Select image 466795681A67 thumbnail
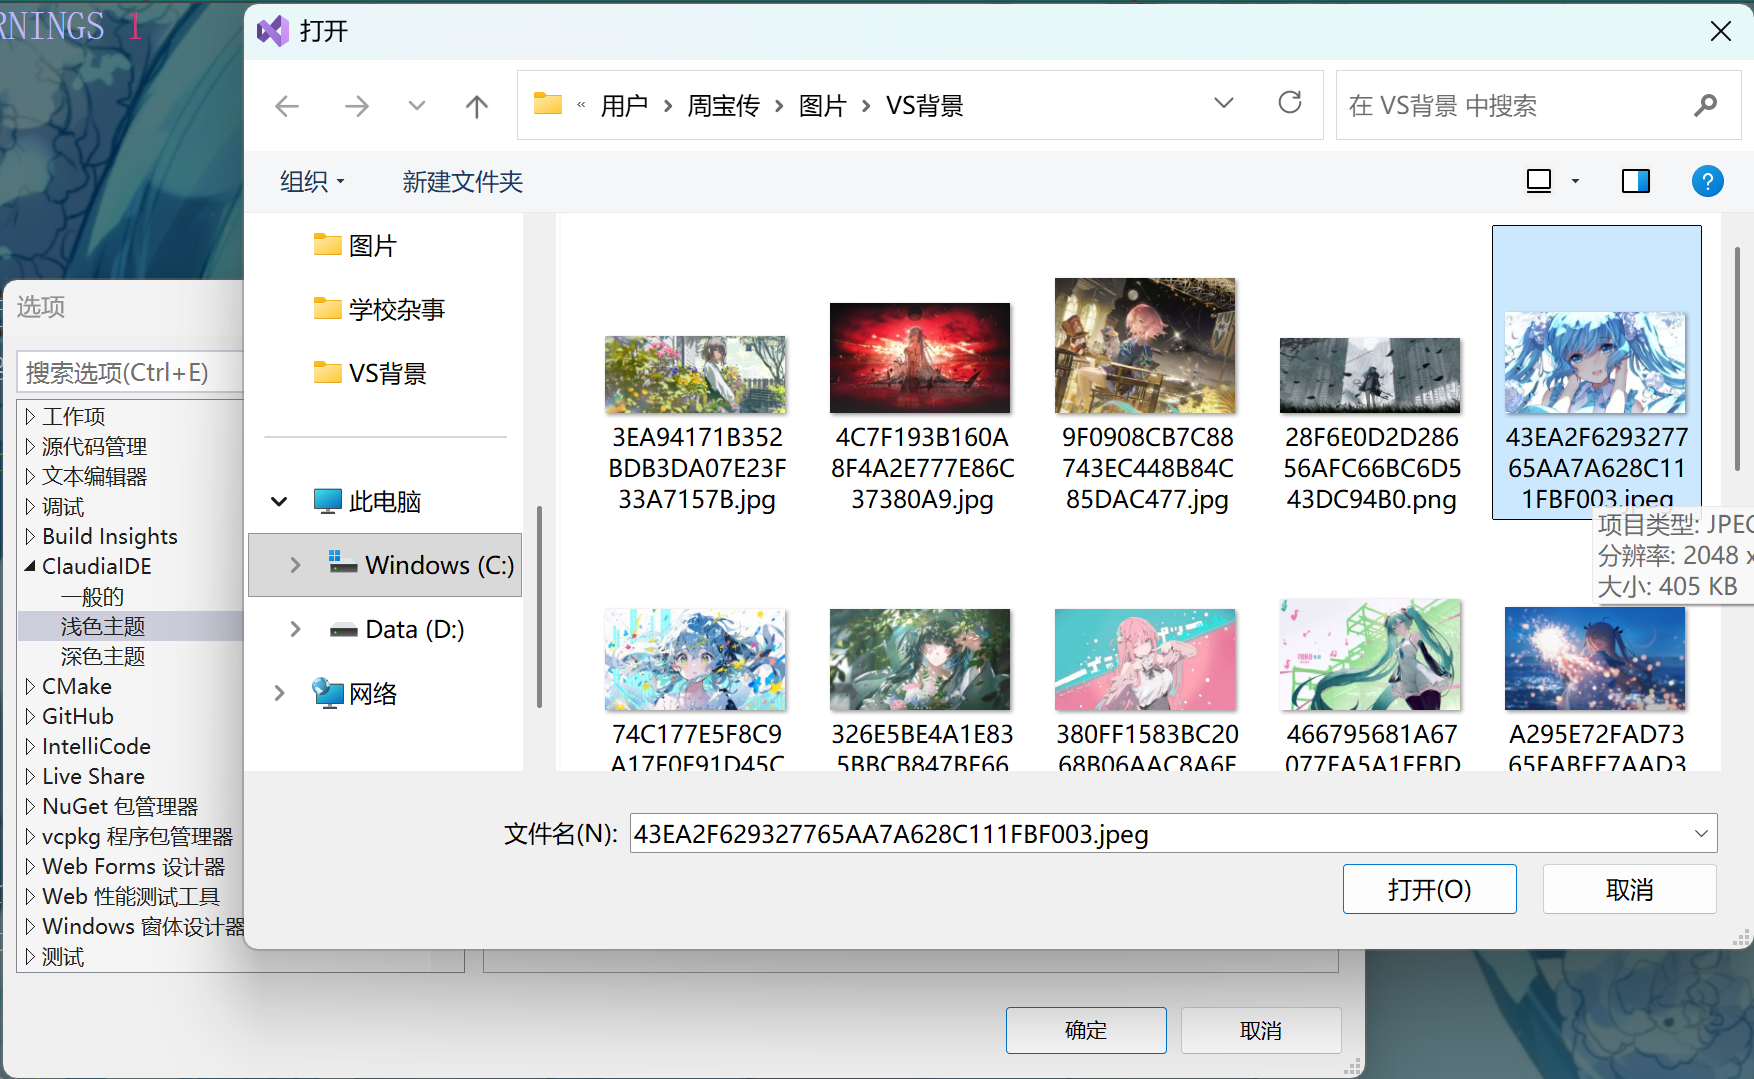 (1371, 655)
